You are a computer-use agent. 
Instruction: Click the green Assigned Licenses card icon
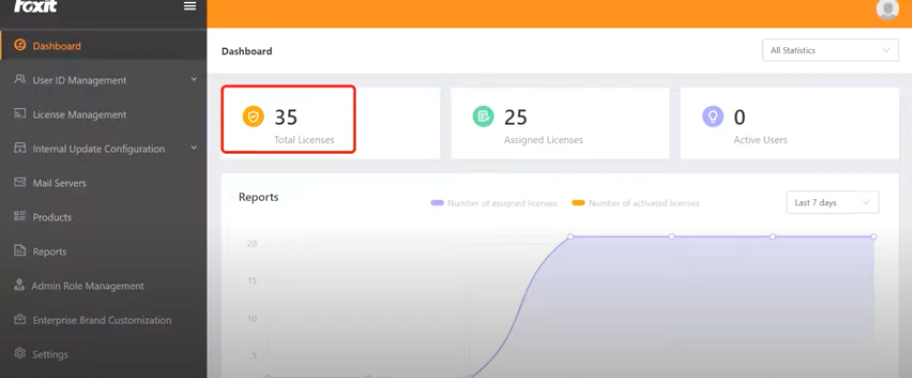point(483,116)
